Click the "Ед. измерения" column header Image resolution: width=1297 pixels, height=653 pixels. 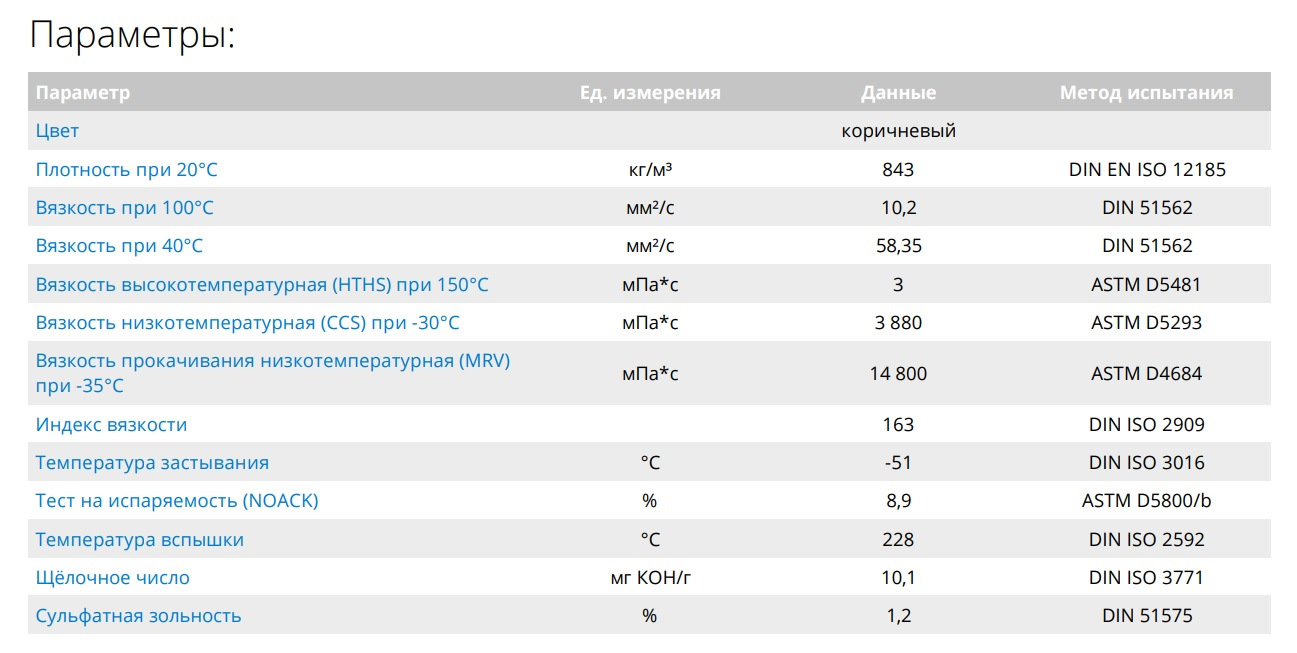(x=650, y=93)
